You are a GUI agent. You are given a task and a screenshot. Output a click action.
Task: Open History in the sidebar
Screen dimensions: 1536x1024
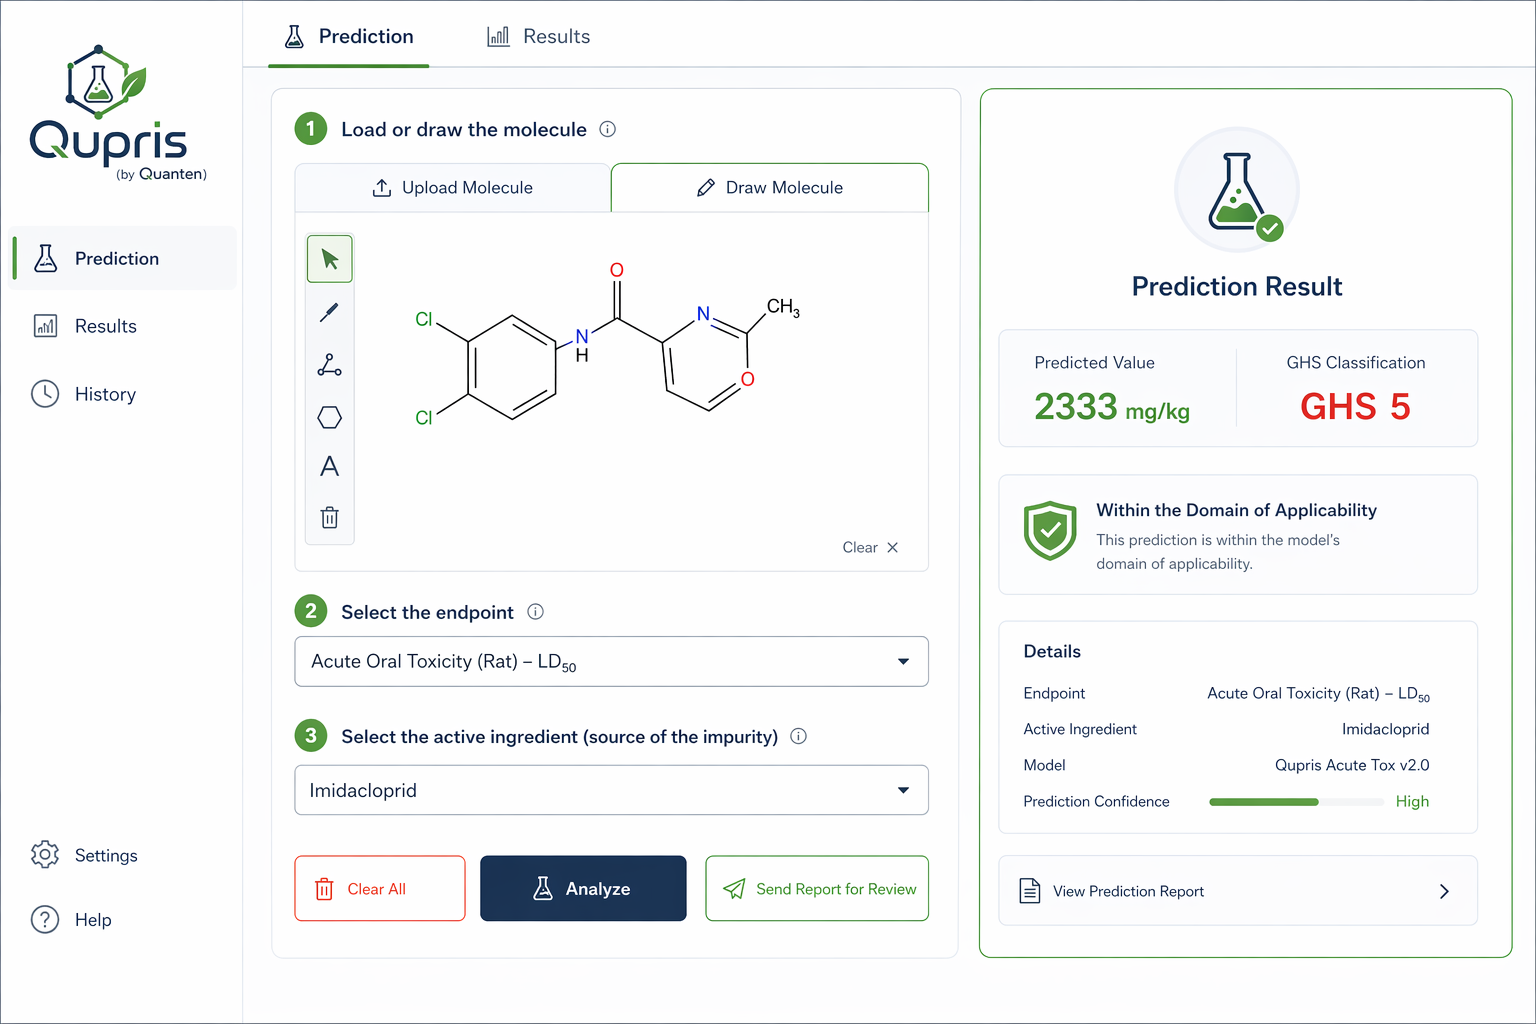click(105, 394)
